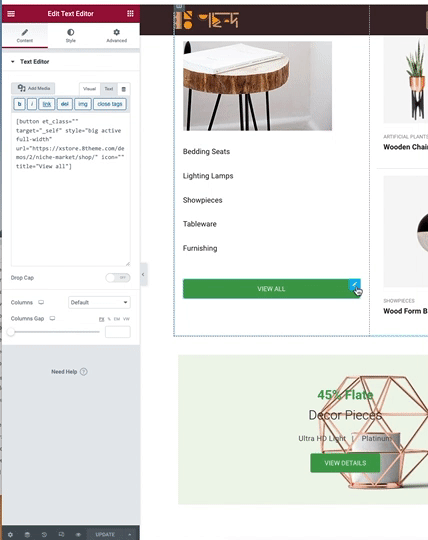The image size is (428, 540).
Task: Click the trash icon beside Text tab
Action: coord(124,89)
